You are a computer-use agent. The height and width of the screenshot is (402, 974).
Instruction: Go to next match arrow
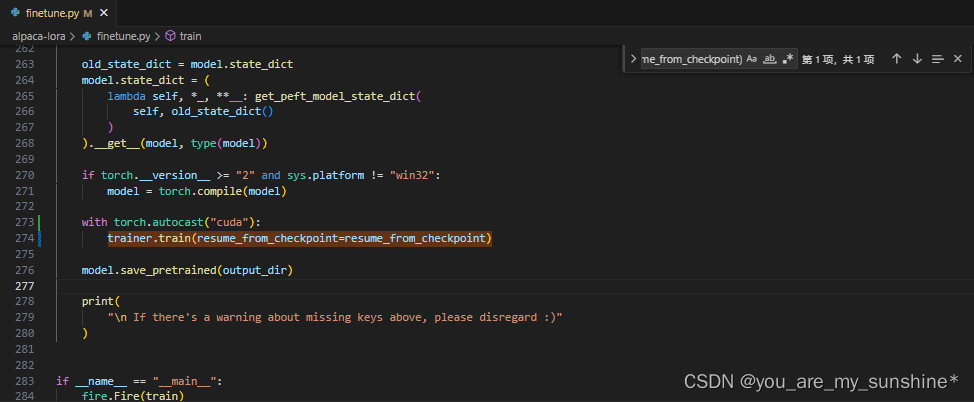coord(917,59)
